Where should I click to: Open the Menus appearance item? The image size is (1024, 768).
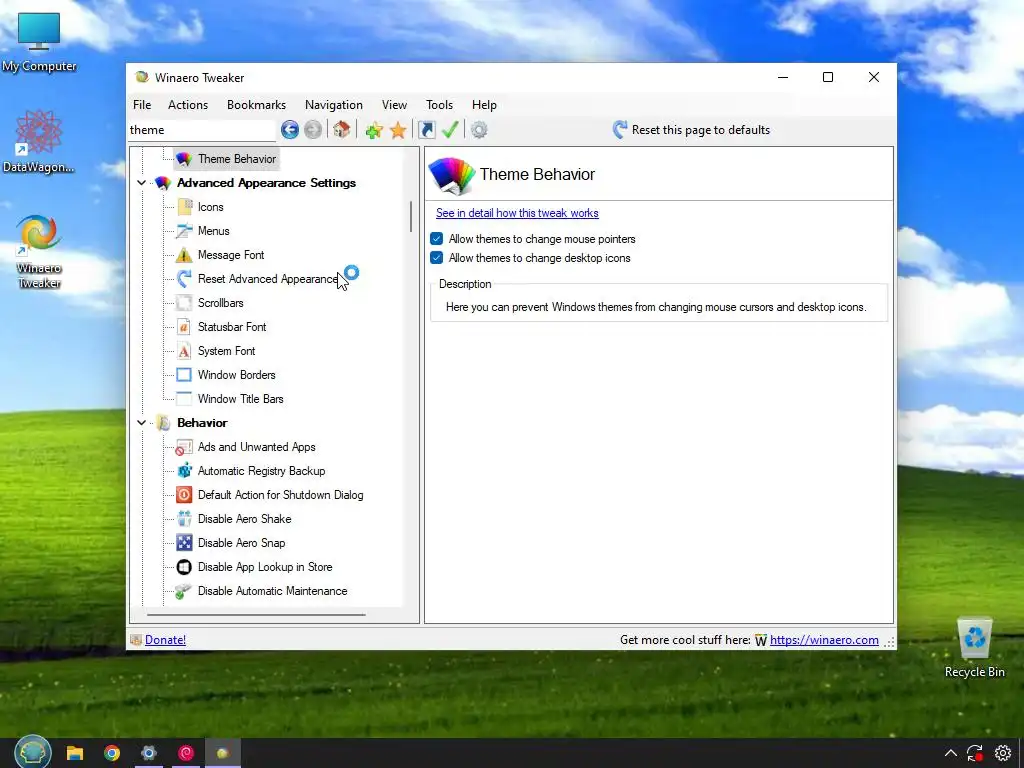tap(213, 231)
